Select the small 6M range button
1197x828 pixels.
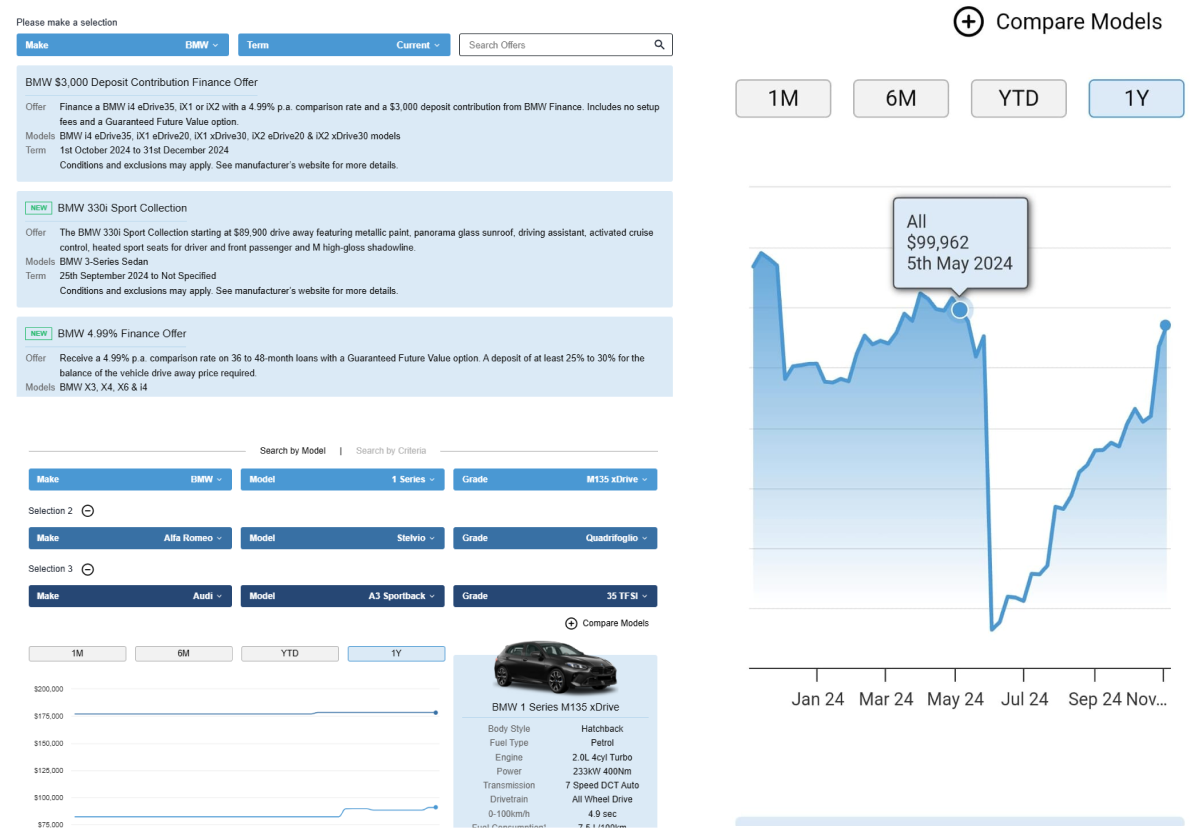click(183, 654)
